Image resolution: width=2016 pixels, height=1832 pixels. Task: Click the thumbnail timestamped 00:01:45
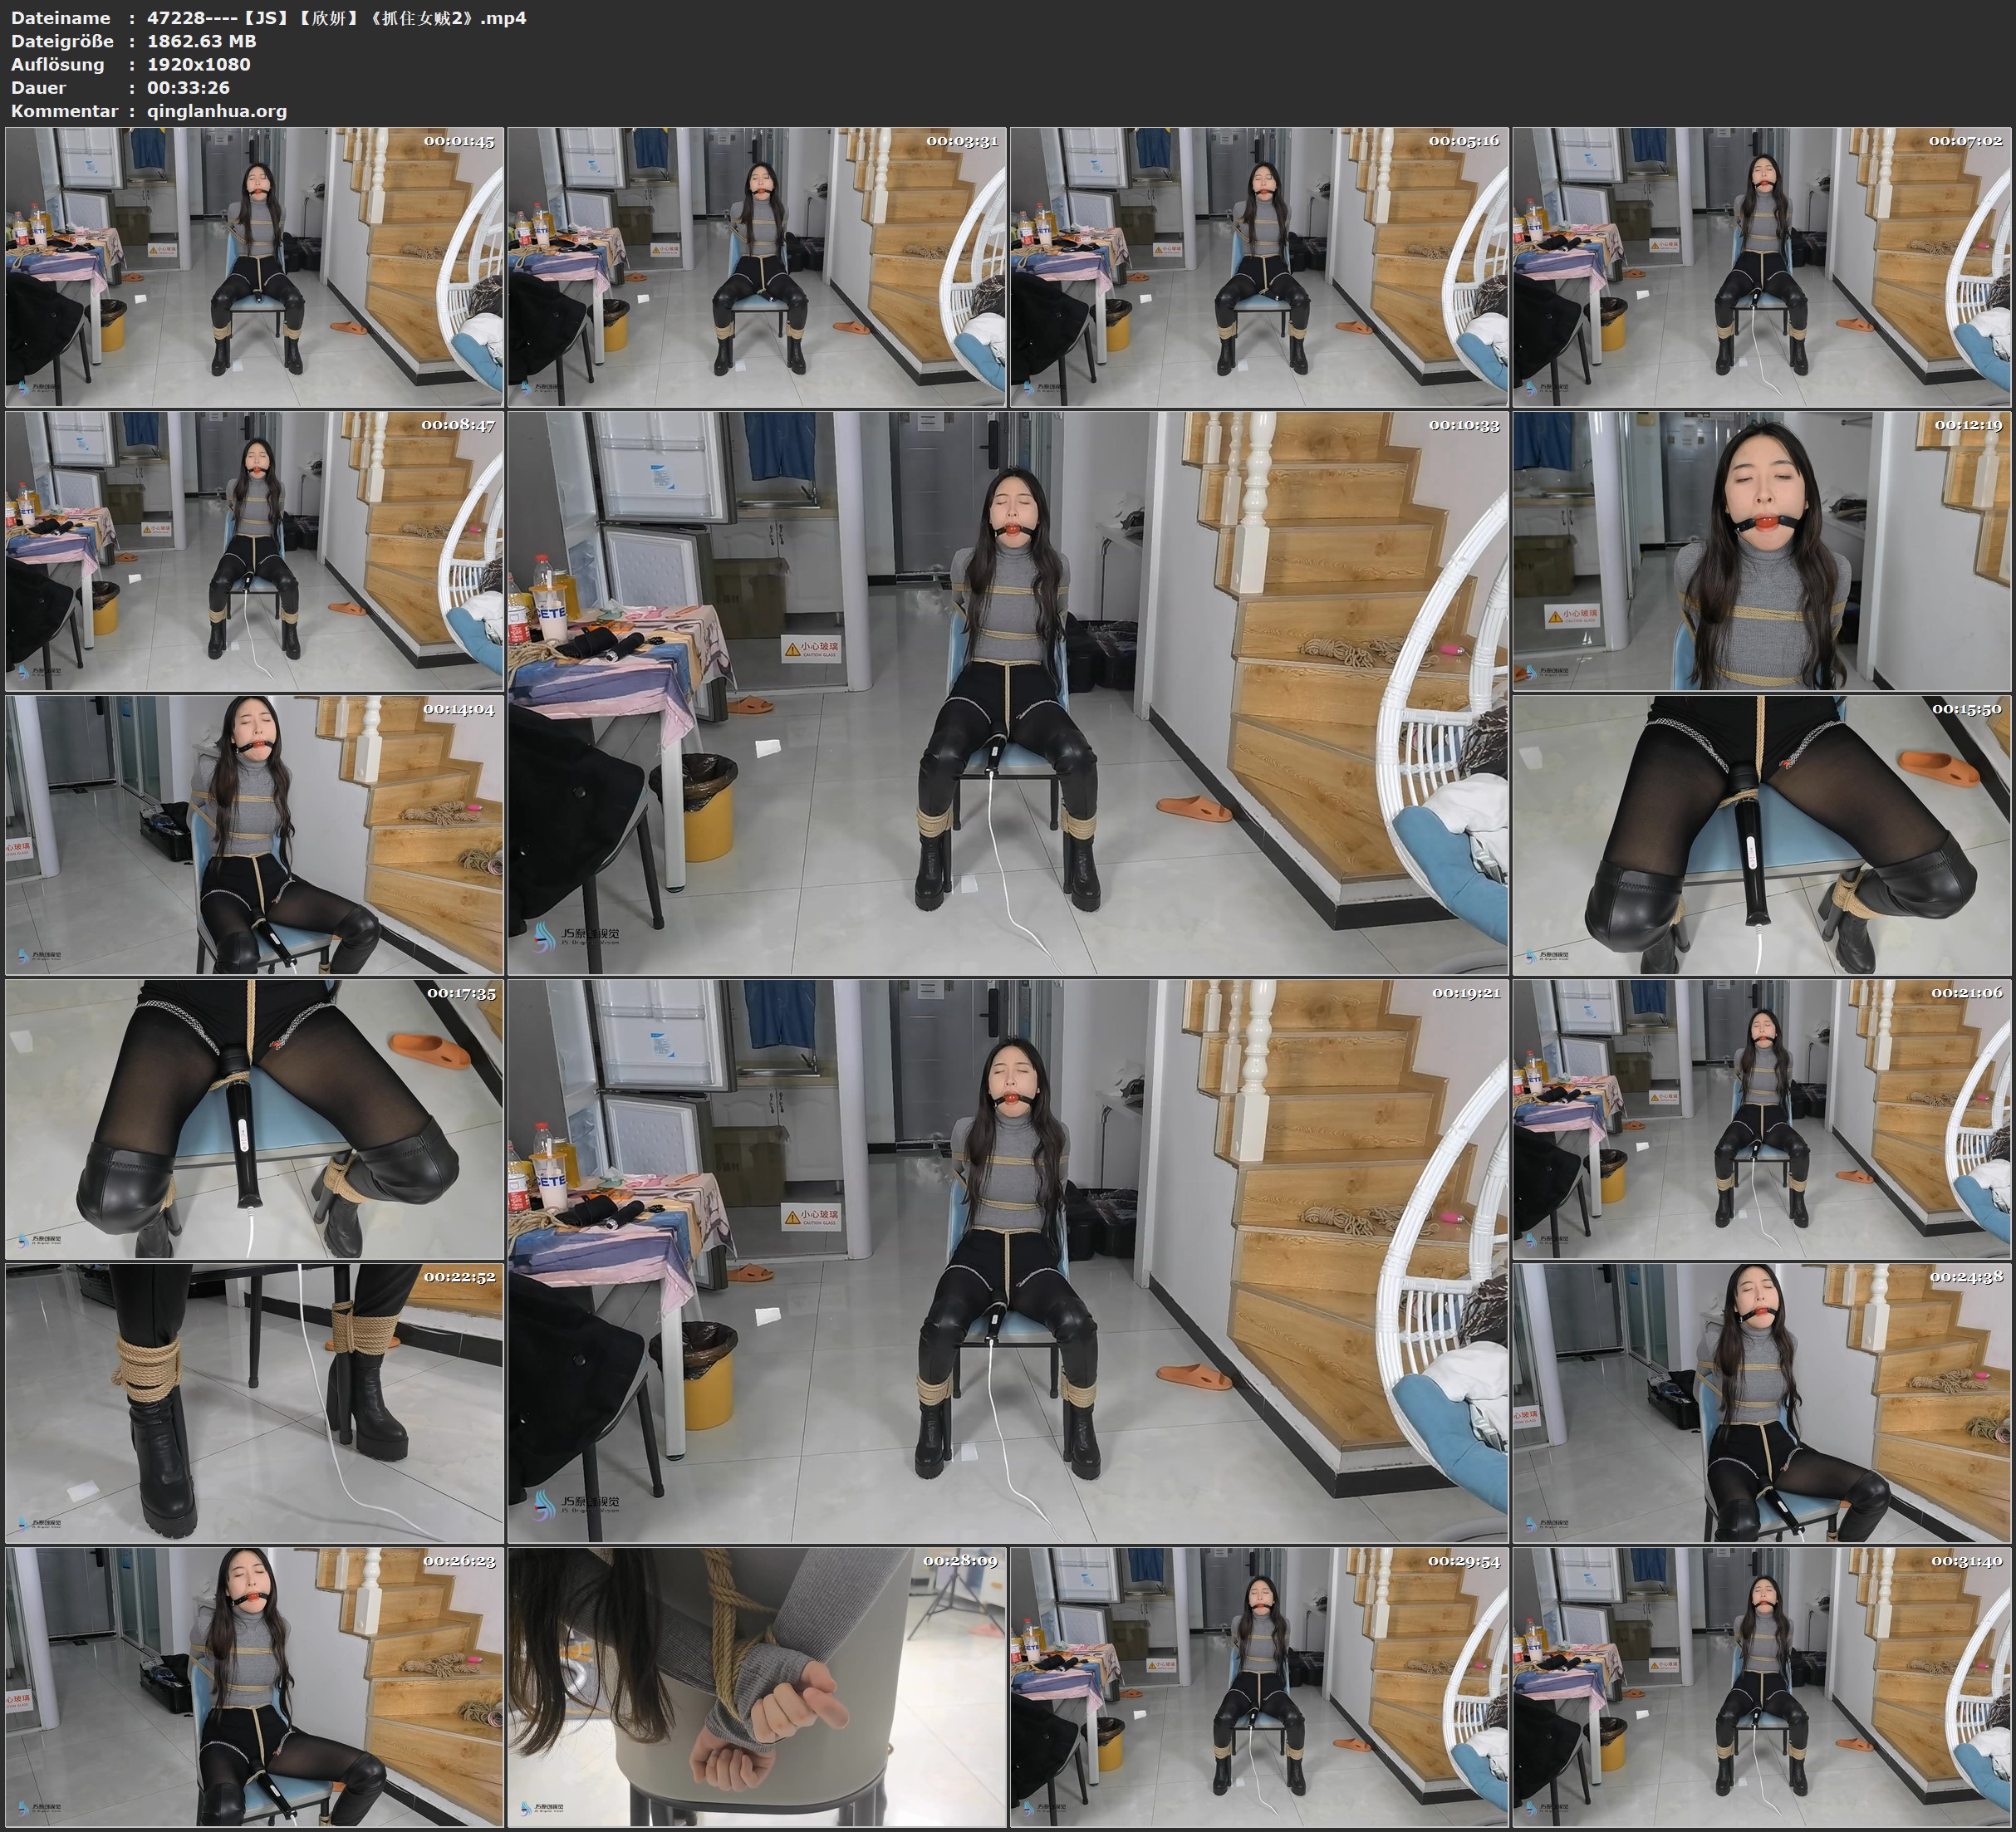[x=254, y=267]
